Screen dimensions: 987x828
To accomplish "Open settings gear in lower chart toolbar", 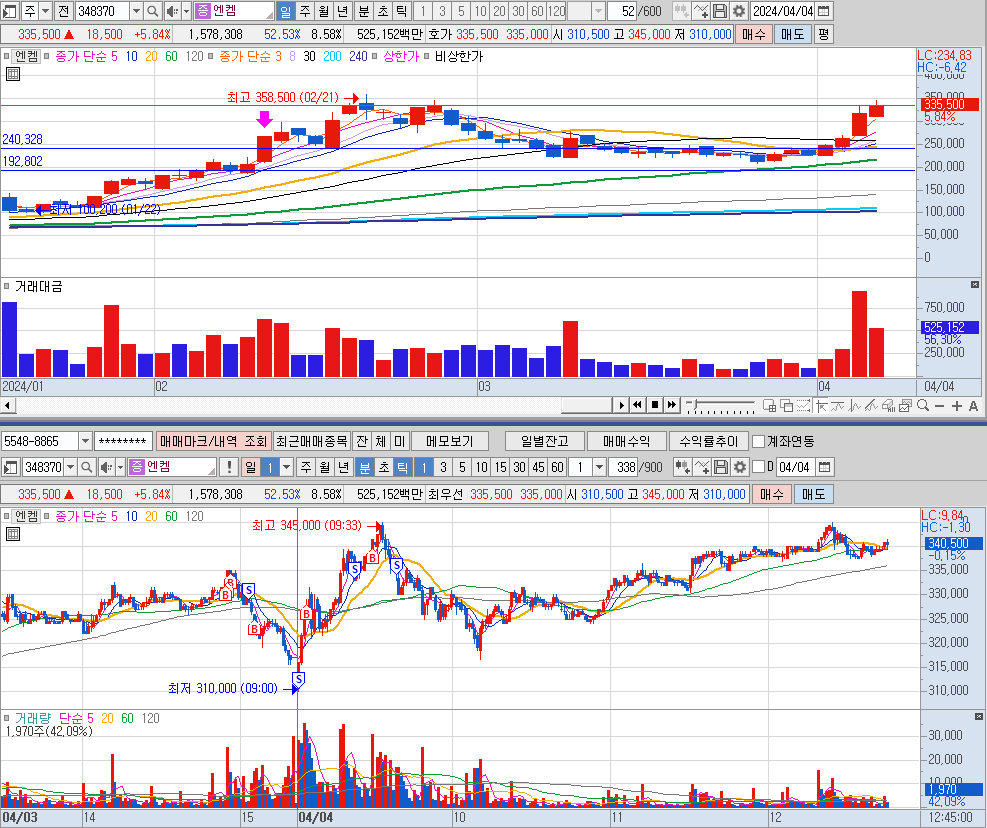I will pyautogui.click(x=740, y=467).
